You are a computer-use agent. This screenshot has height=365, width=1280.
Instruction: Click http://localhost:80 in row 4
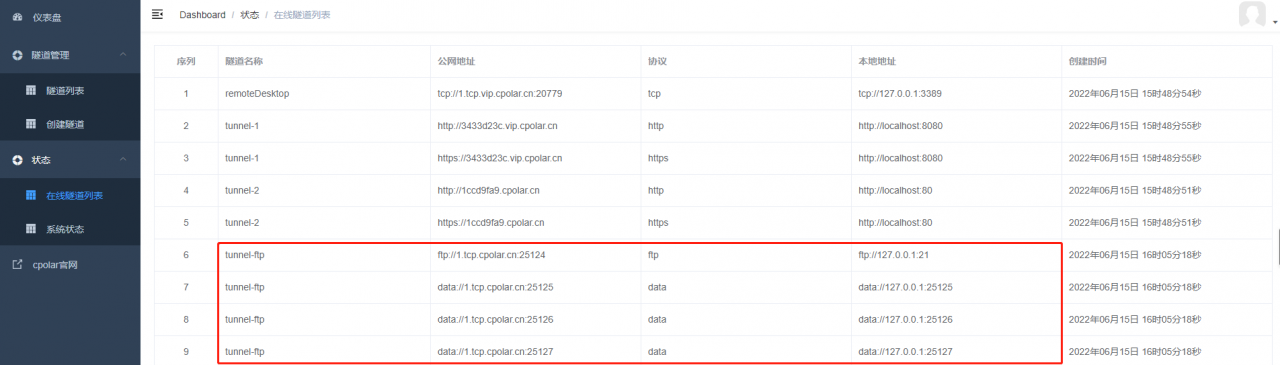895,190
